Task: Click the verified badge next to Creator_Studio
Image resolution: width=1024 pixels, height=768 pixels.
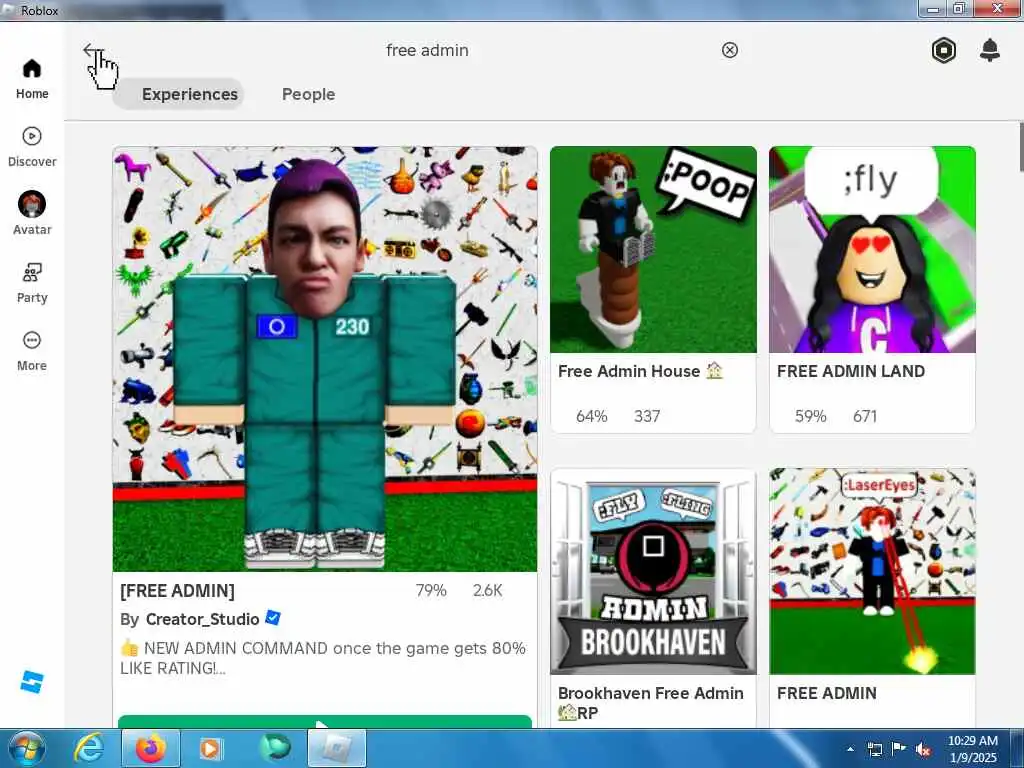Action: click(x=273, y=618)
